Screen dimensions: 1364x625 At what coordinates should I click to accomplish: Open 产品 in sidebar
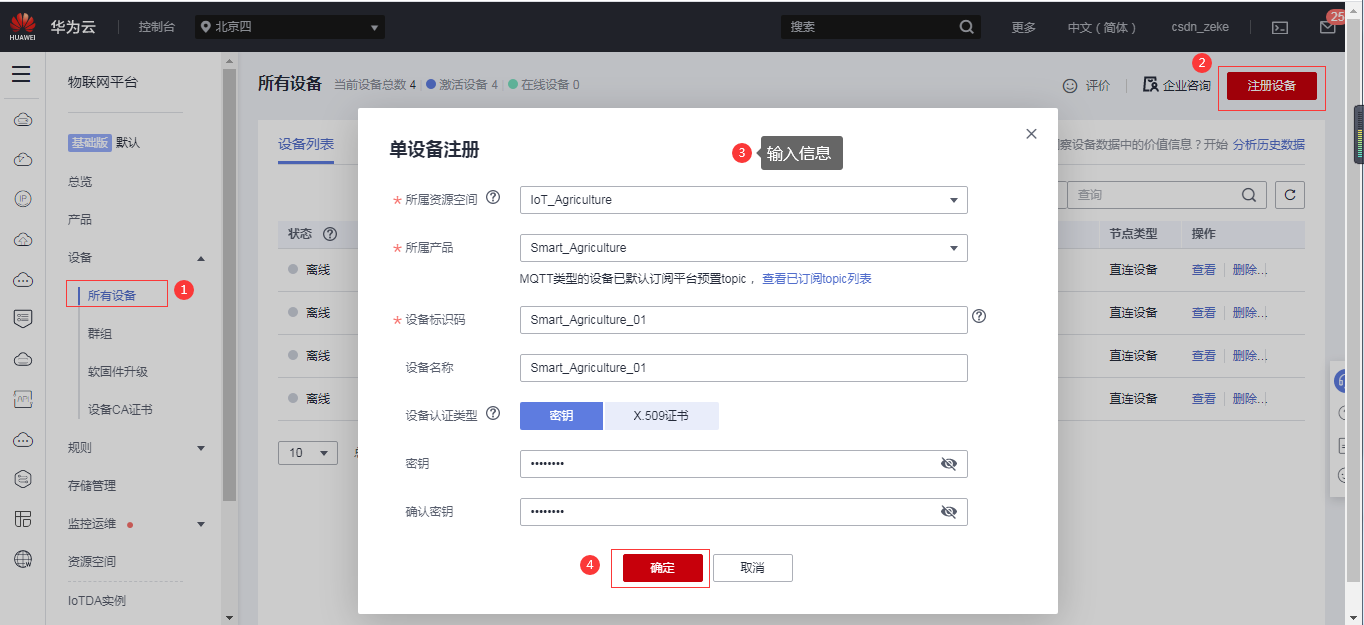(x=80, y=219)
